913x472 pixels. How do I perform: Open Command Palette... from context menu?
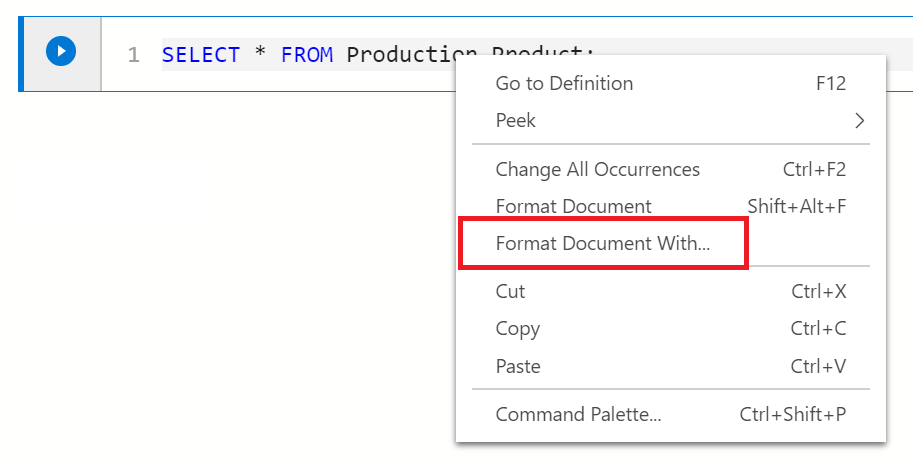pos(578,415)
